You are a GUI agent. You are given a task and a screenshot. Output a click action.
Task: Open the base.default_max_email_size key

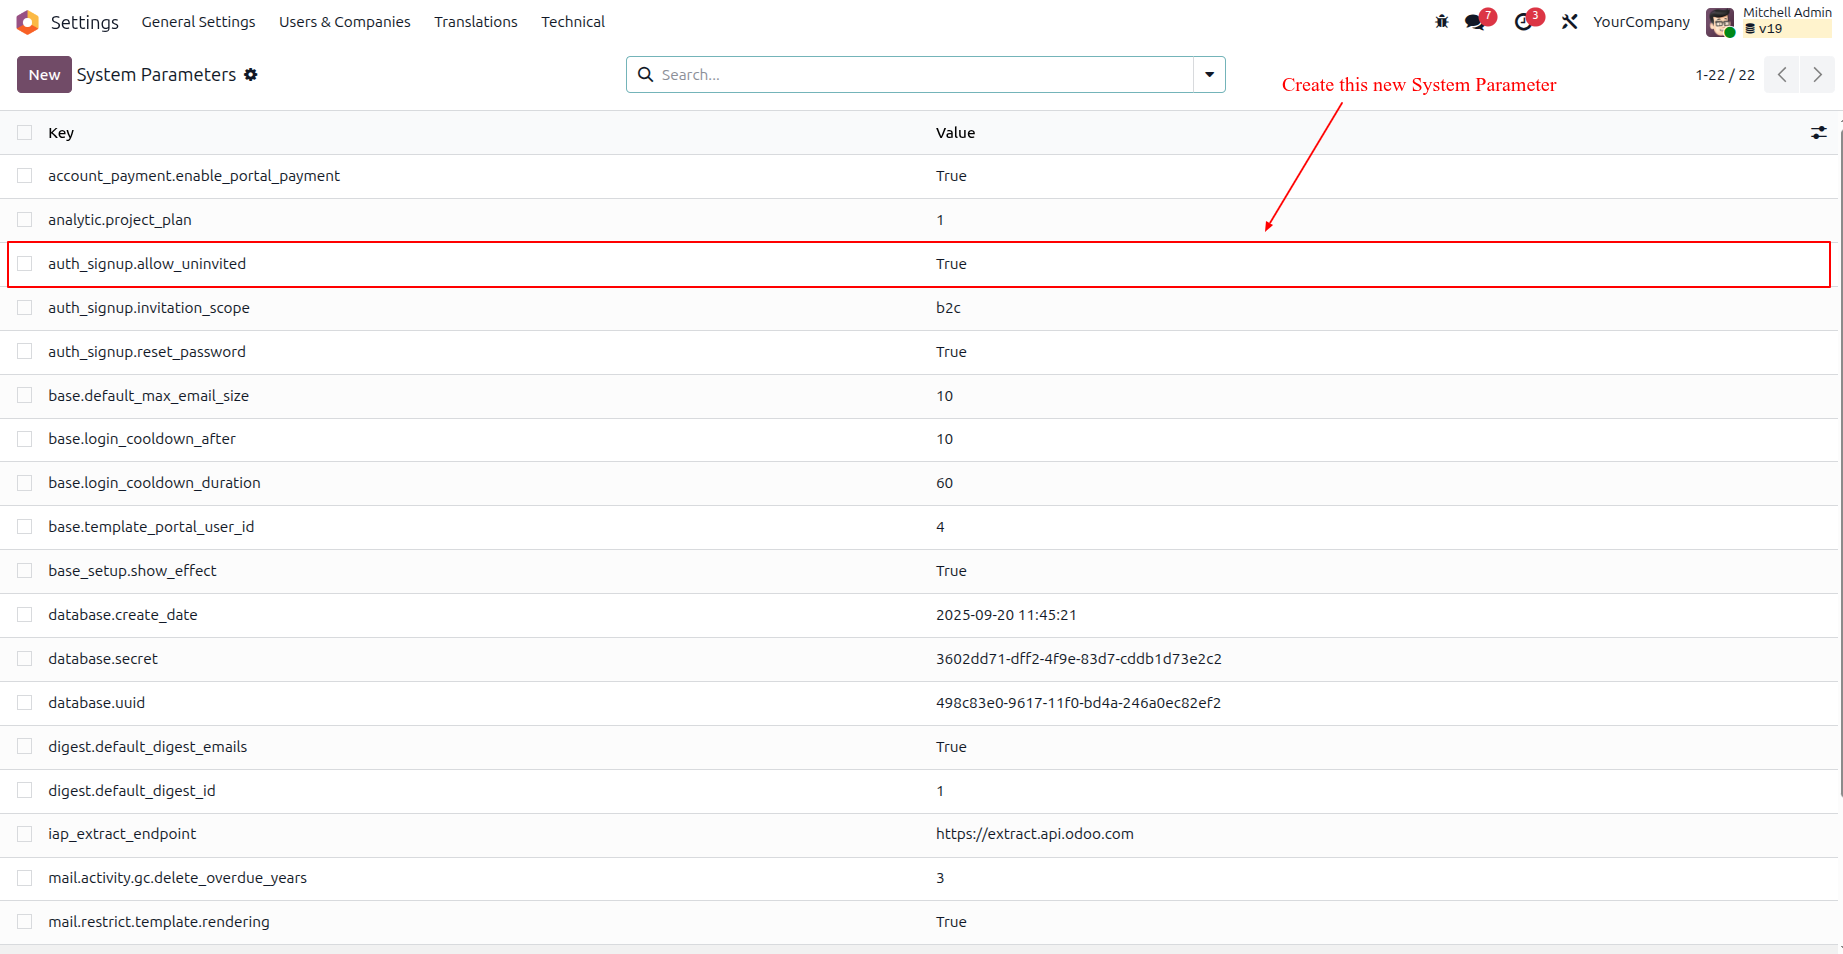[x=149, y=396]
